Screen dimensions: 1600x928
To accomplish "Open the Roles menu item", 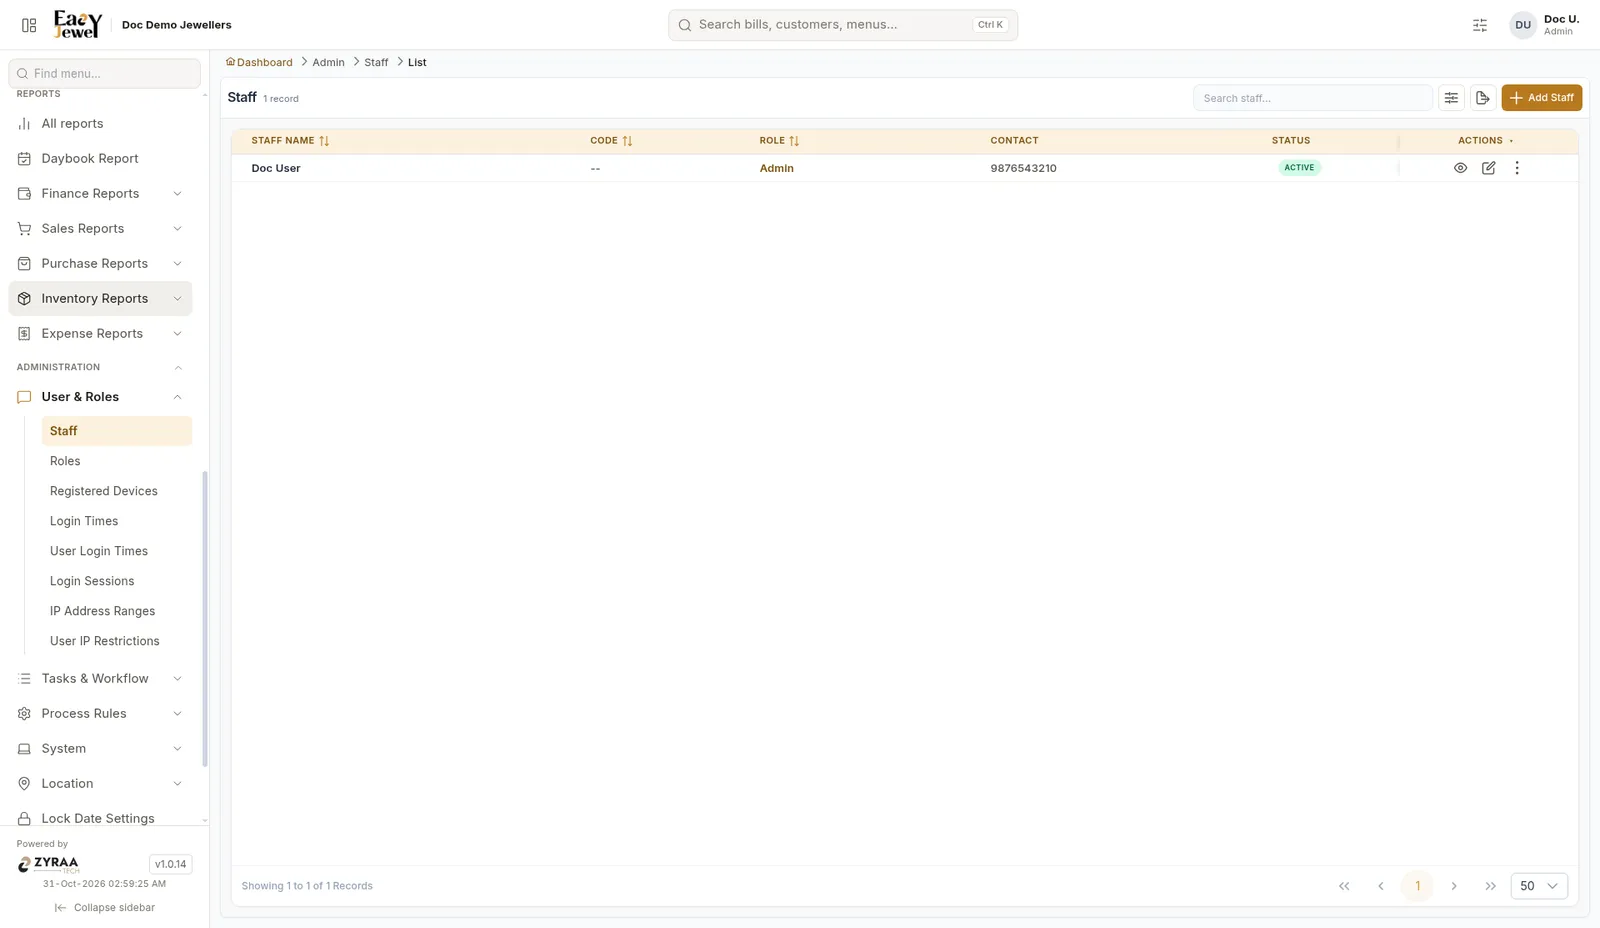I will point(116,461).
